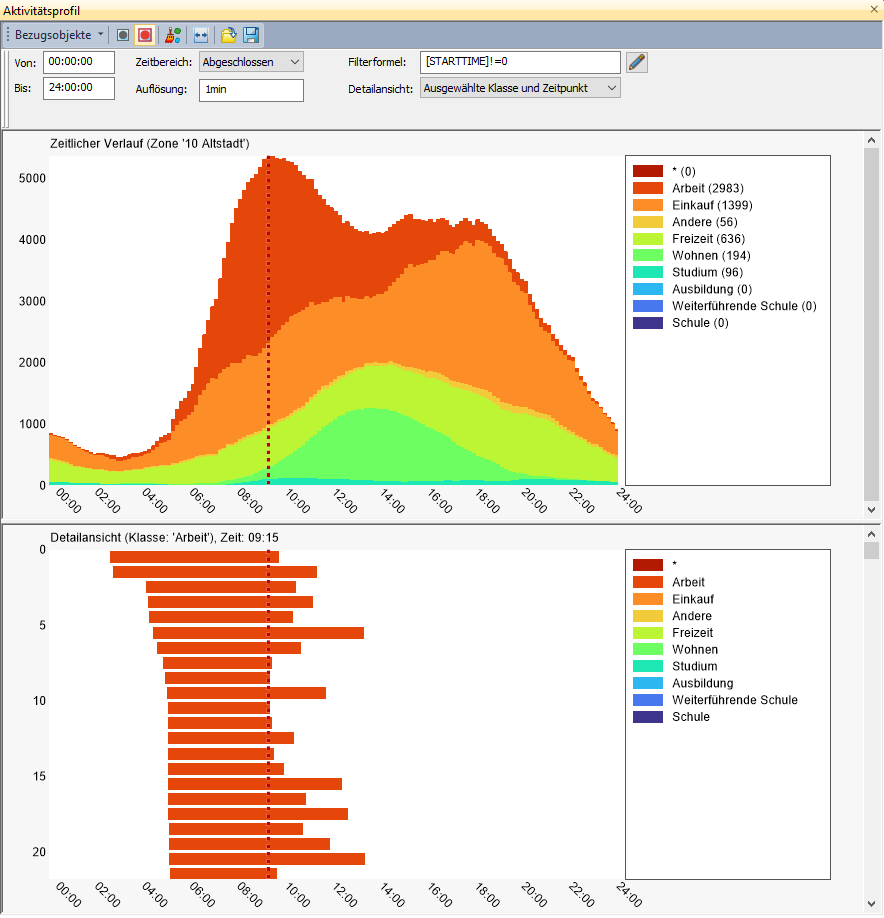Viewport: 884px width, 918px height.
Task: Click the save floppy disk icon
Action: pyautogui.click(x=251, y=35)
